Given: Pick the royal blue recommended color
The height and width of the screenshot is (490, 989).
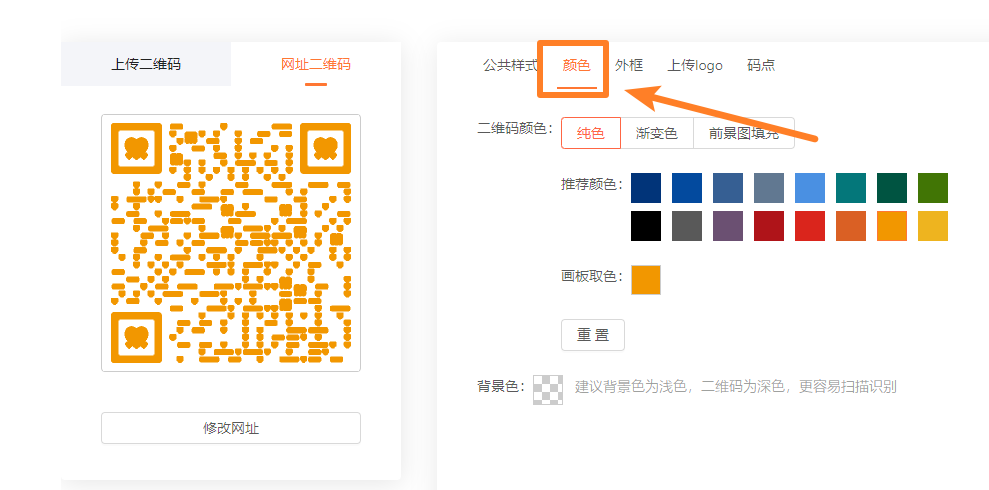Looking at the screenshot, I should pyautogui.click(x=687, y=188).
